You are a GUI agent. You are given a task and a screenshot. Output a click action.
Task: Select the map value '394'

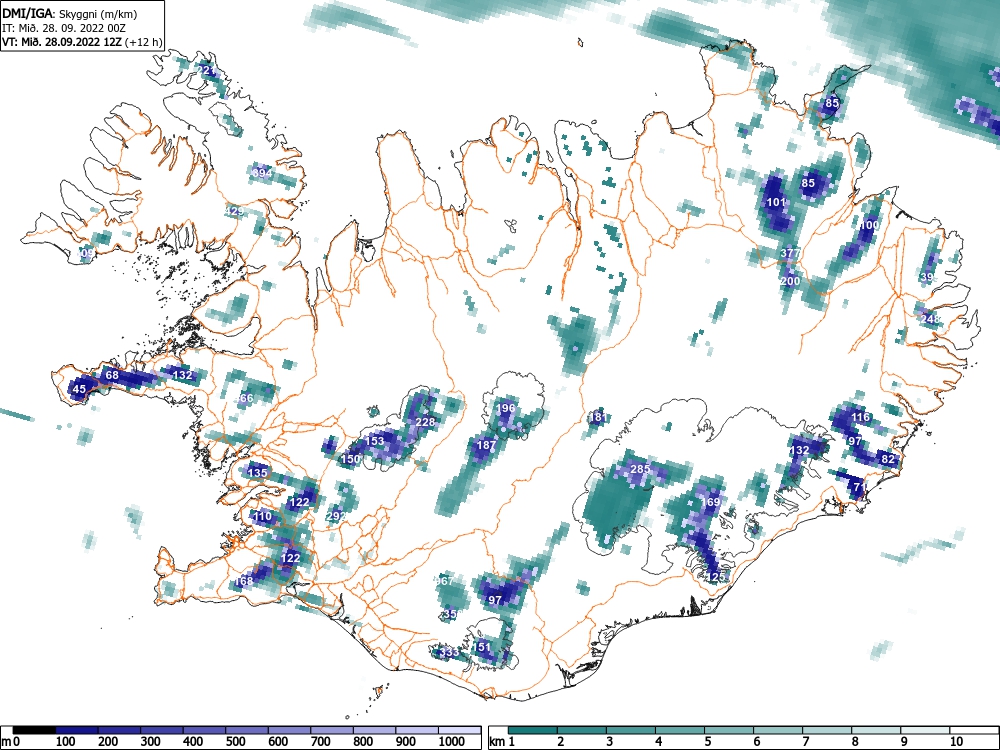(x=262, y=173)
